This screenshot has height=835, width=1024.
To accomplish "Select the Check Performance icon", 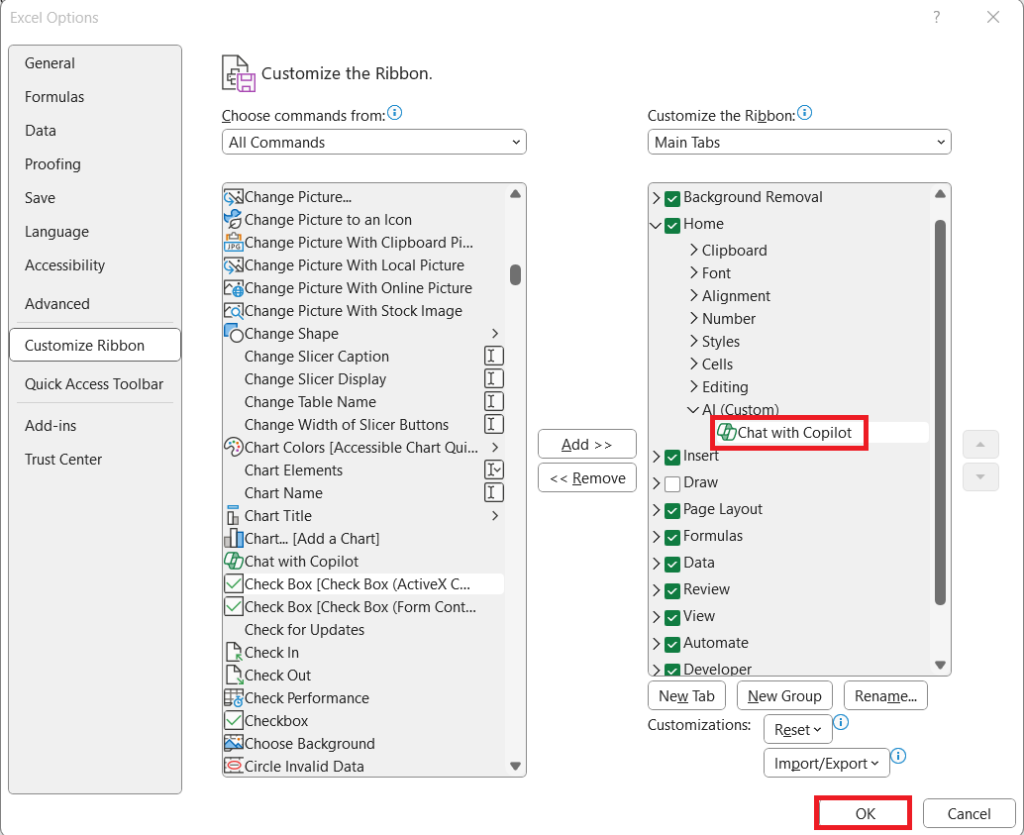I will [x=233, y=698].
